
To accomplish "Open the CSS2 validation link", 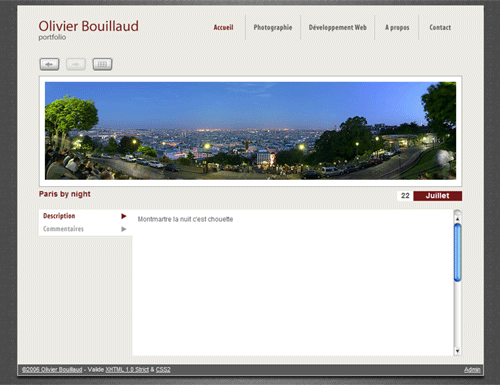I will [x=163, y=370].
